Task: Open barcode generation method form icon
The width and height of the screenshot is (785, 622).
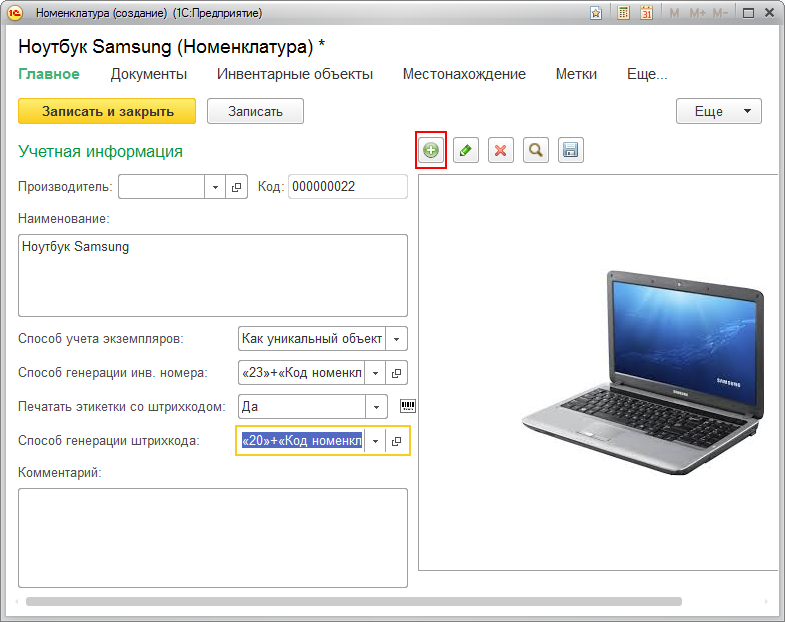Action: [397, 441]
